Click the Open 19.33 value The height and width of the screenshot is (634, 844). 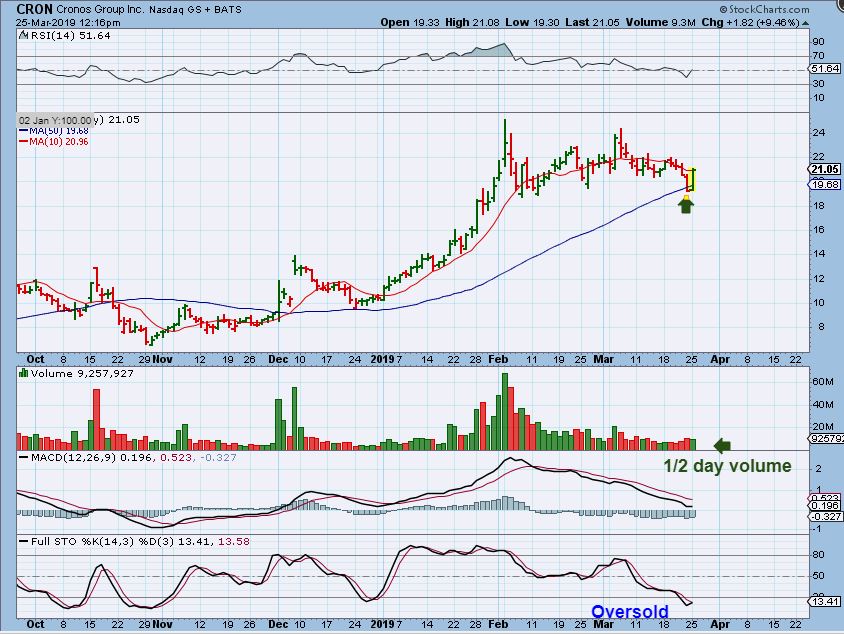pyautogui.click(x=410, y=23)
